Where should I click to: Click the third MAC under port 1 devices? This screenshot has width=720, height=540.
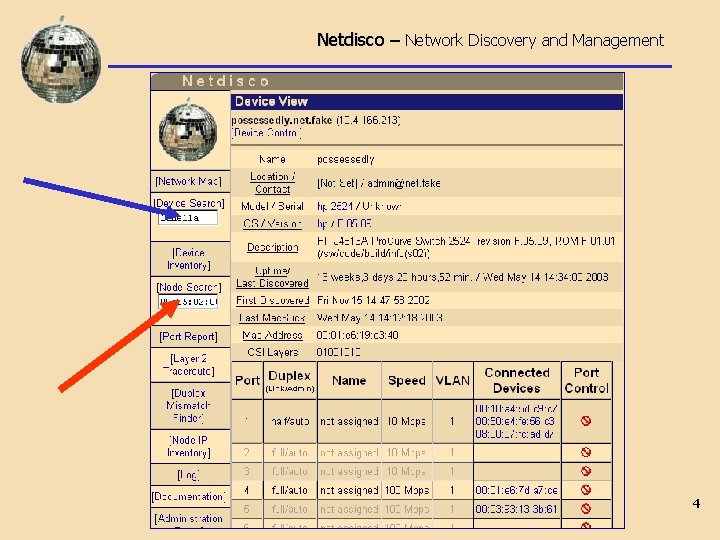click(x=515, y=434)
